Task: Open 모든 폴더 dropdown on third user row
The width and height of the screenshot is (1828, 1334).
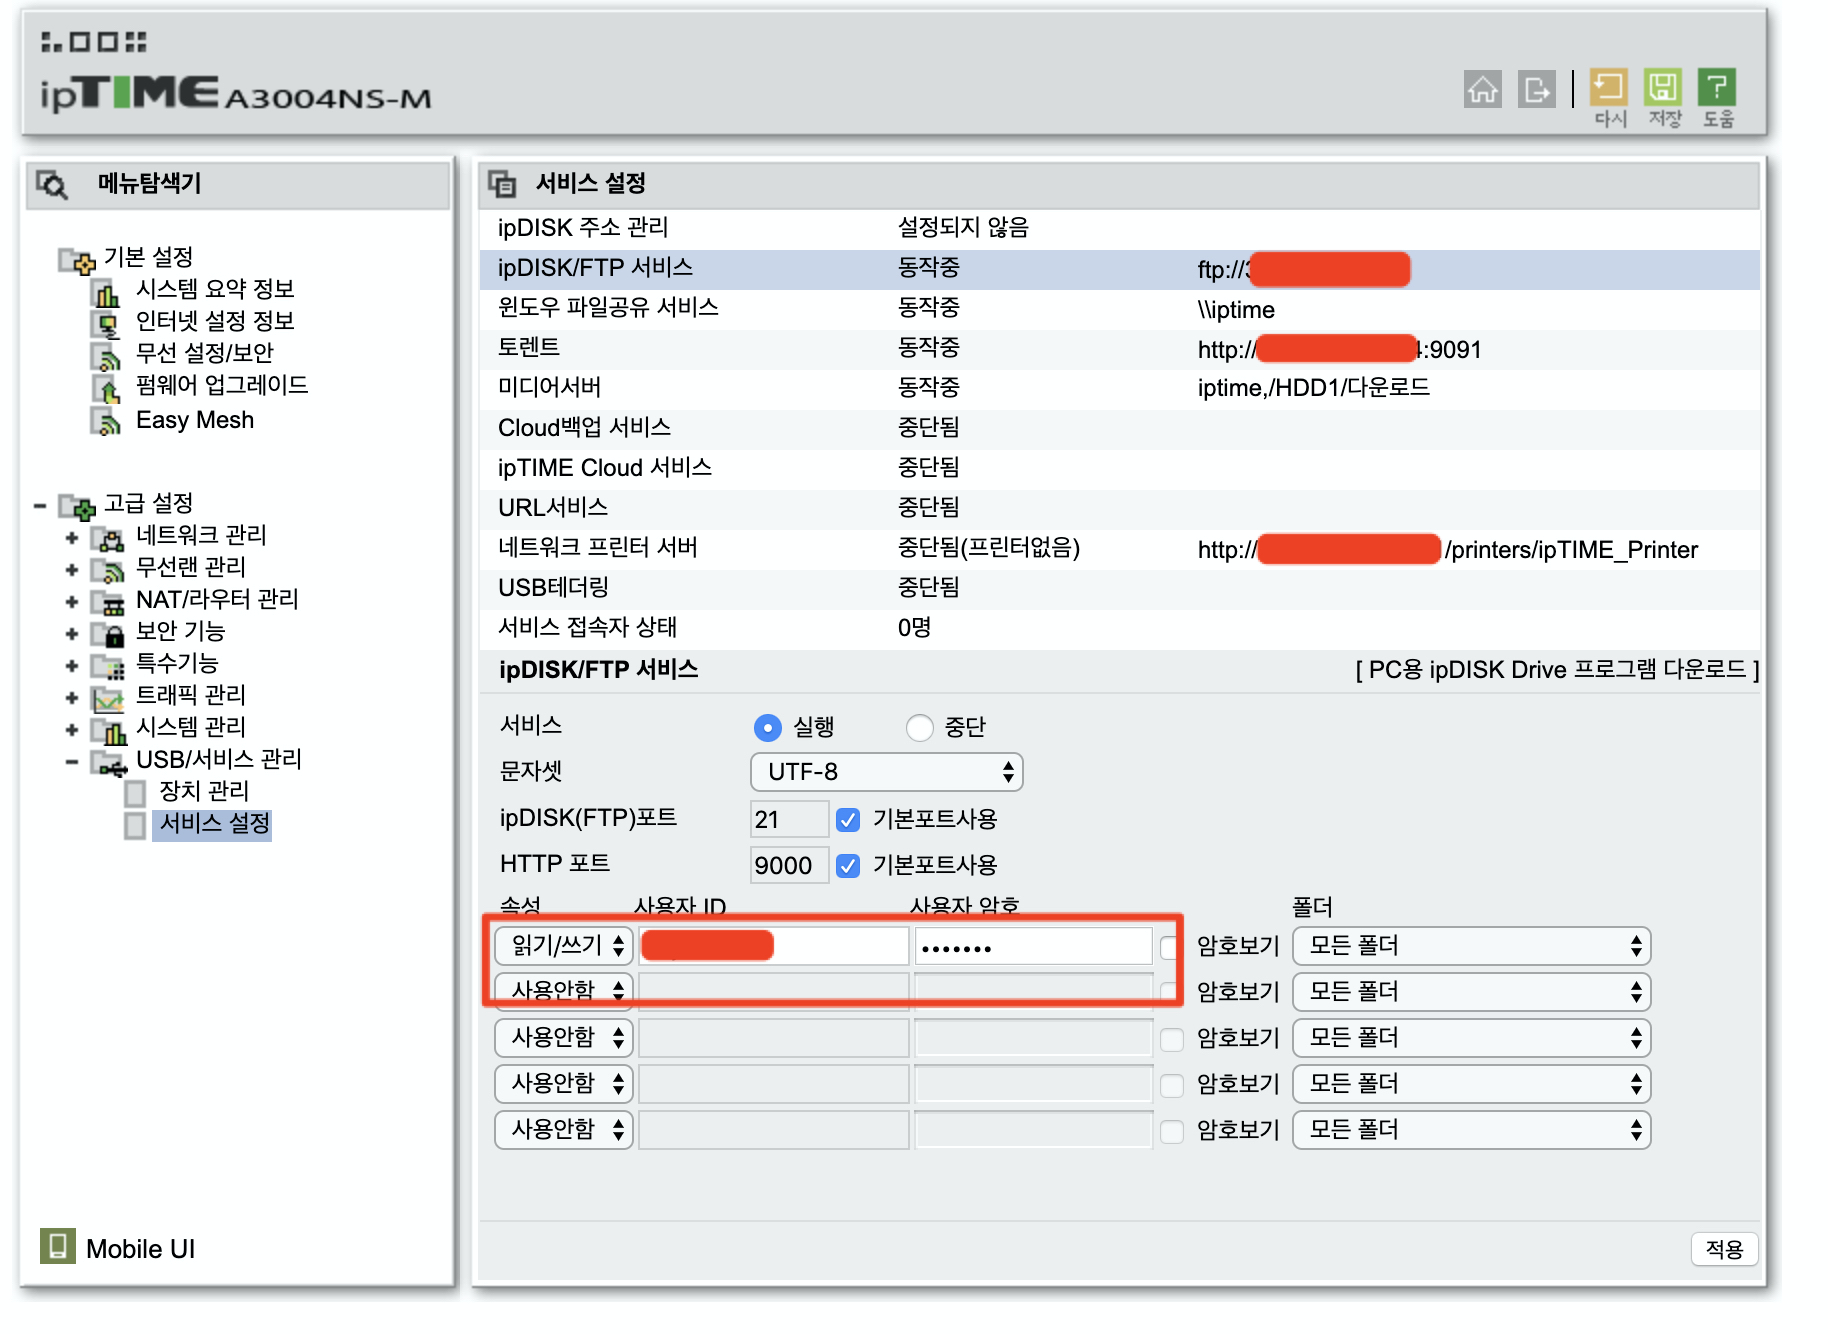Action: pos(1471,1038)
